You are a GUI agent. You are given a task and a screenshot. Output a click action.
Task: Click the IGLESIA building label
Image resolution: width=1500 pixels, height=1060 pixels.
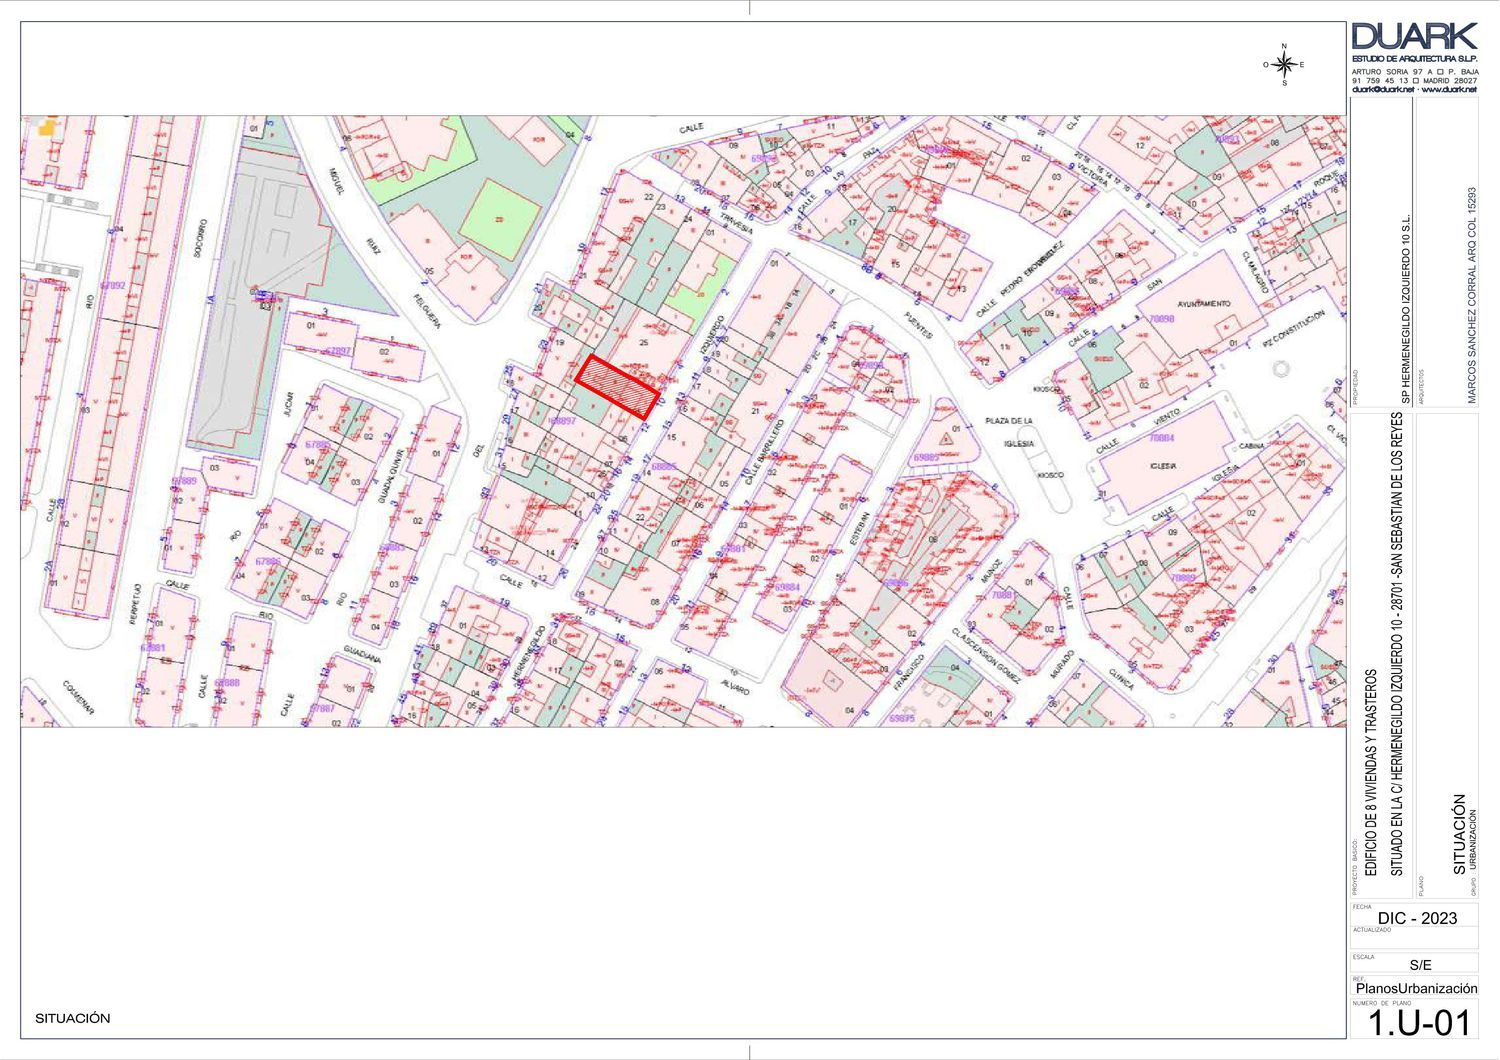(x=1161, y=466)
